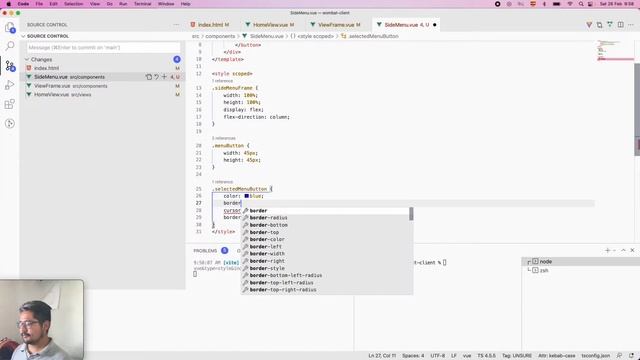Open the Extensions view

click(x=10, y=104)
